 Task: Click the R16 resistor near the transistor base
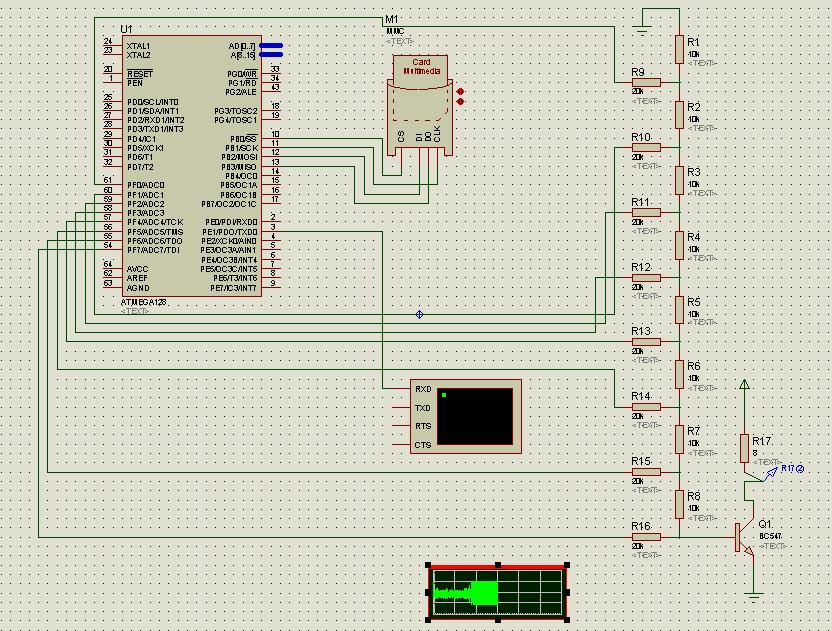(646, 536)
